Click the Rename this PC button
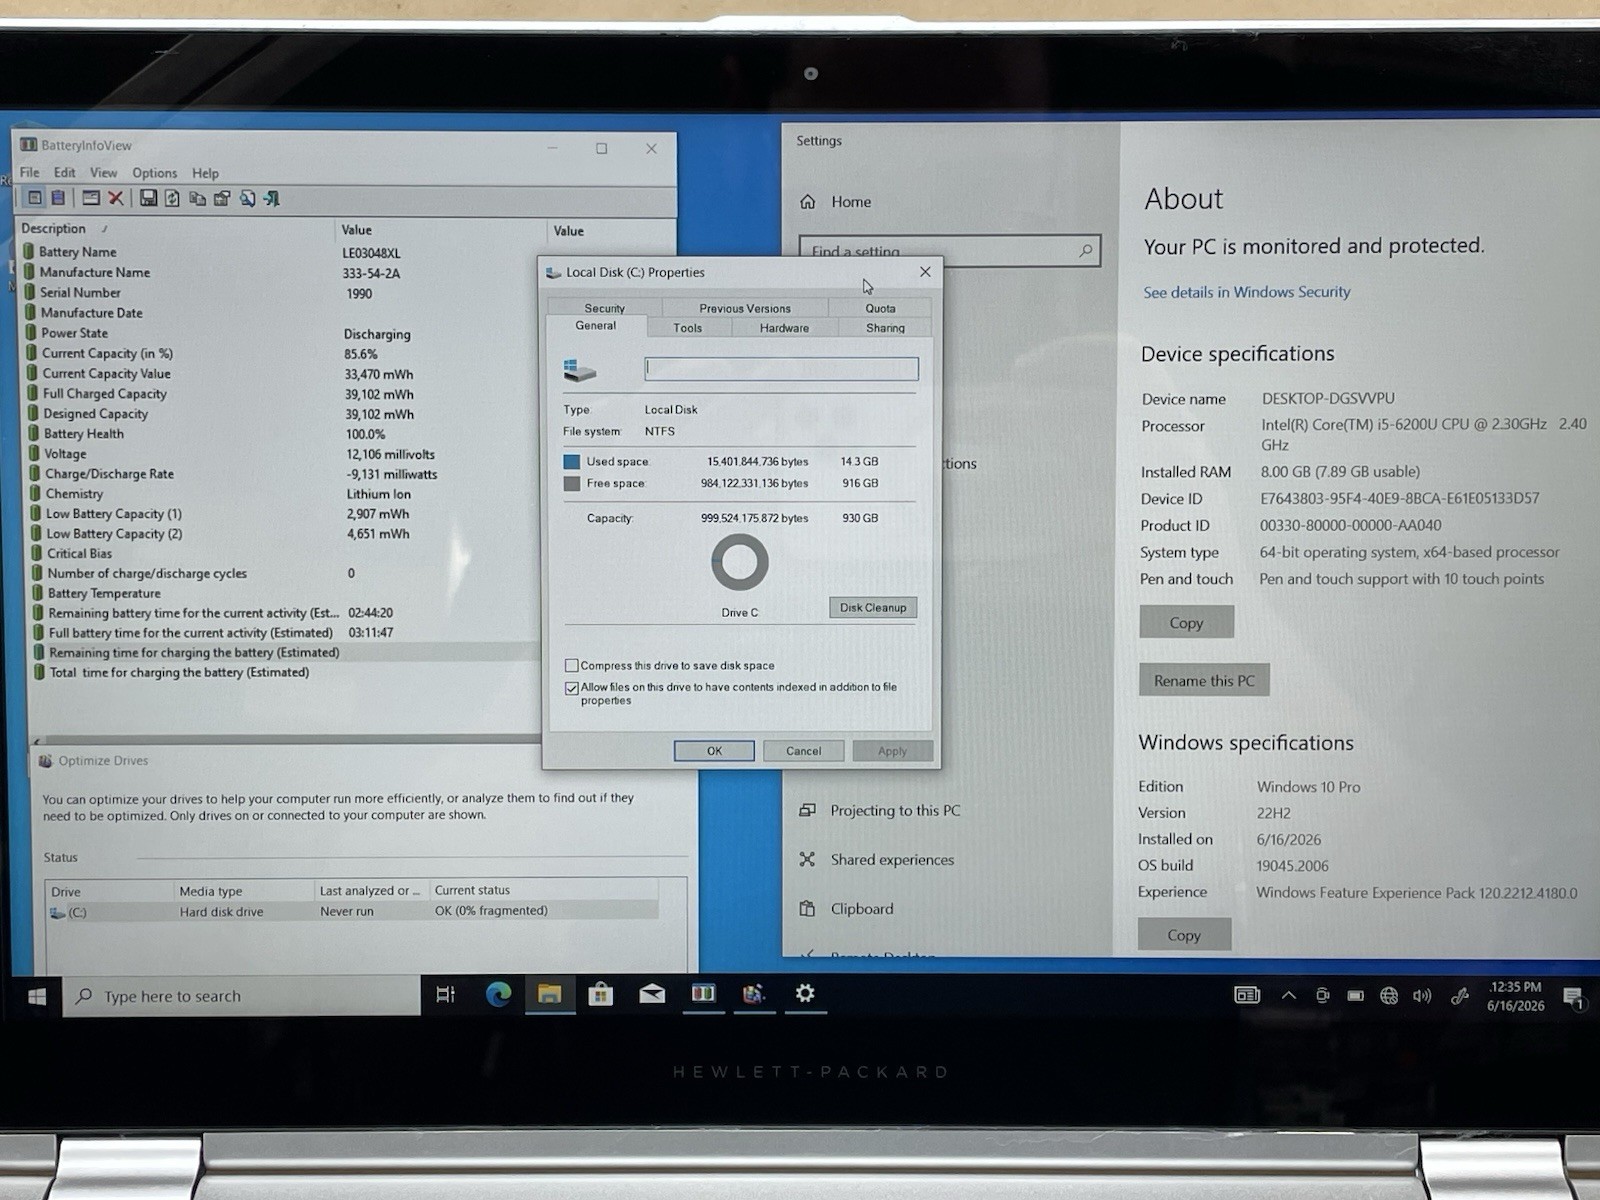This screenshot has height=1200, width=1600. point(1204,680)
